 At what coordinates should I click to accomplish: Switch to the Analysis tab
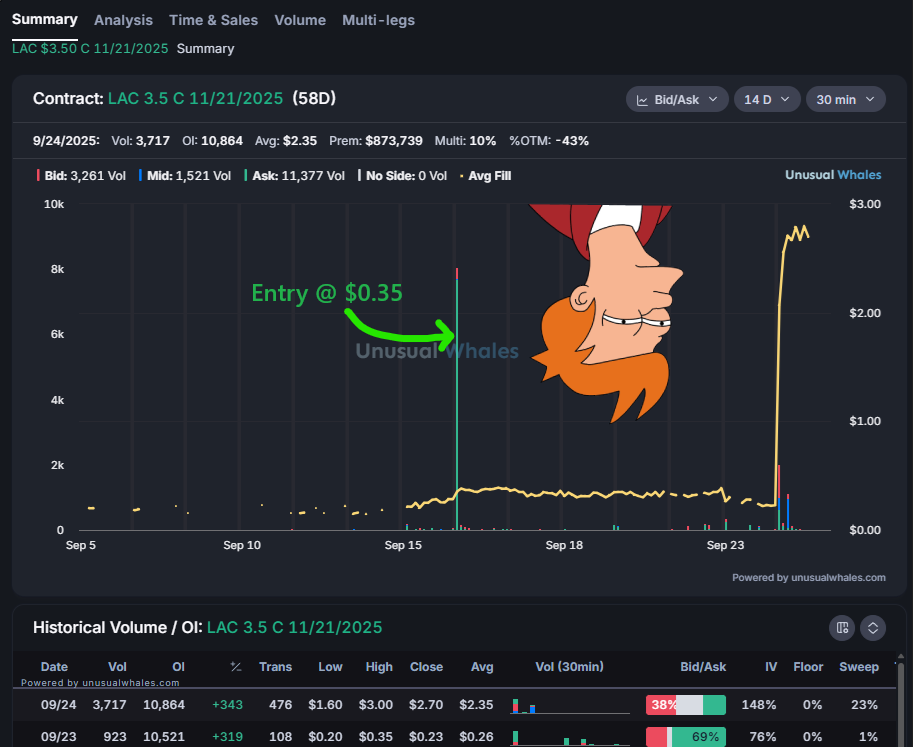[123, 20]
